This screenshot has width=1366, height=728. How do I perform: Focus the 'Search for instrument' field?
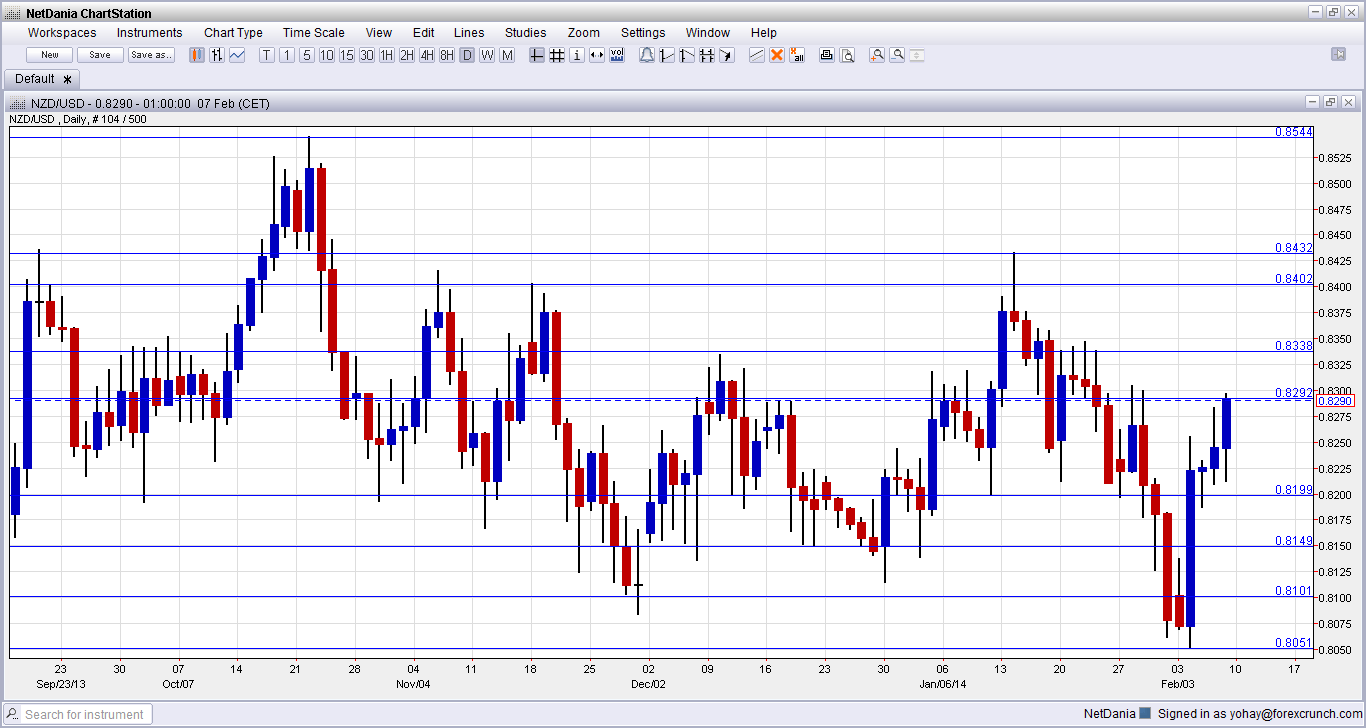(79, 714)
